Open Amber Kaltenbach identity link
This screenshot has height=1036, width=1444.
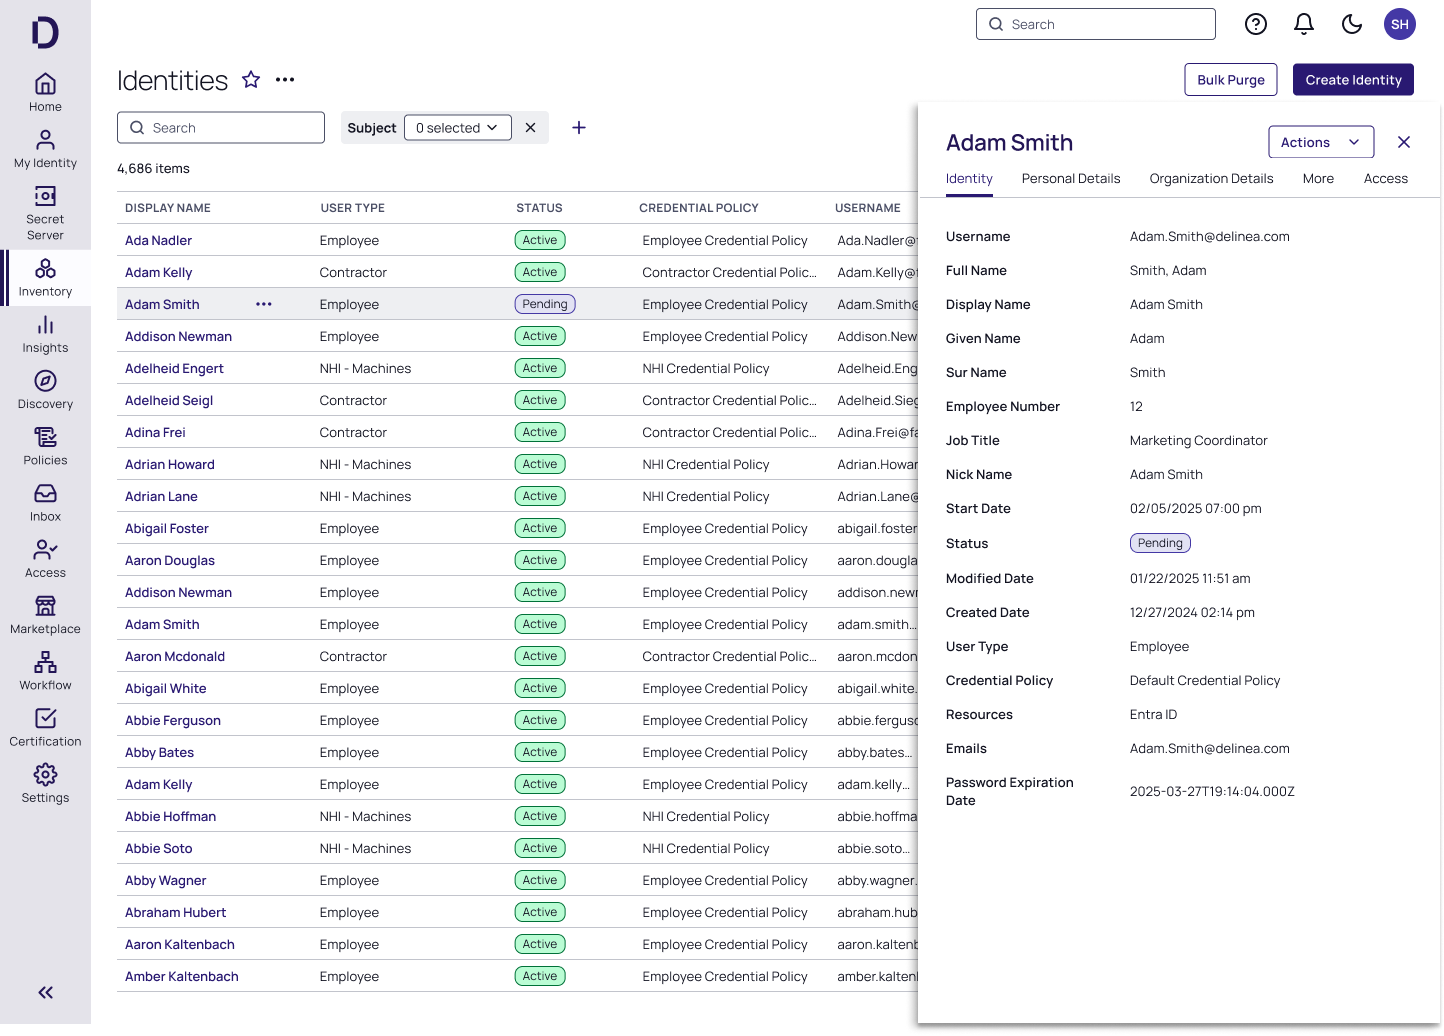pos(182,976)
